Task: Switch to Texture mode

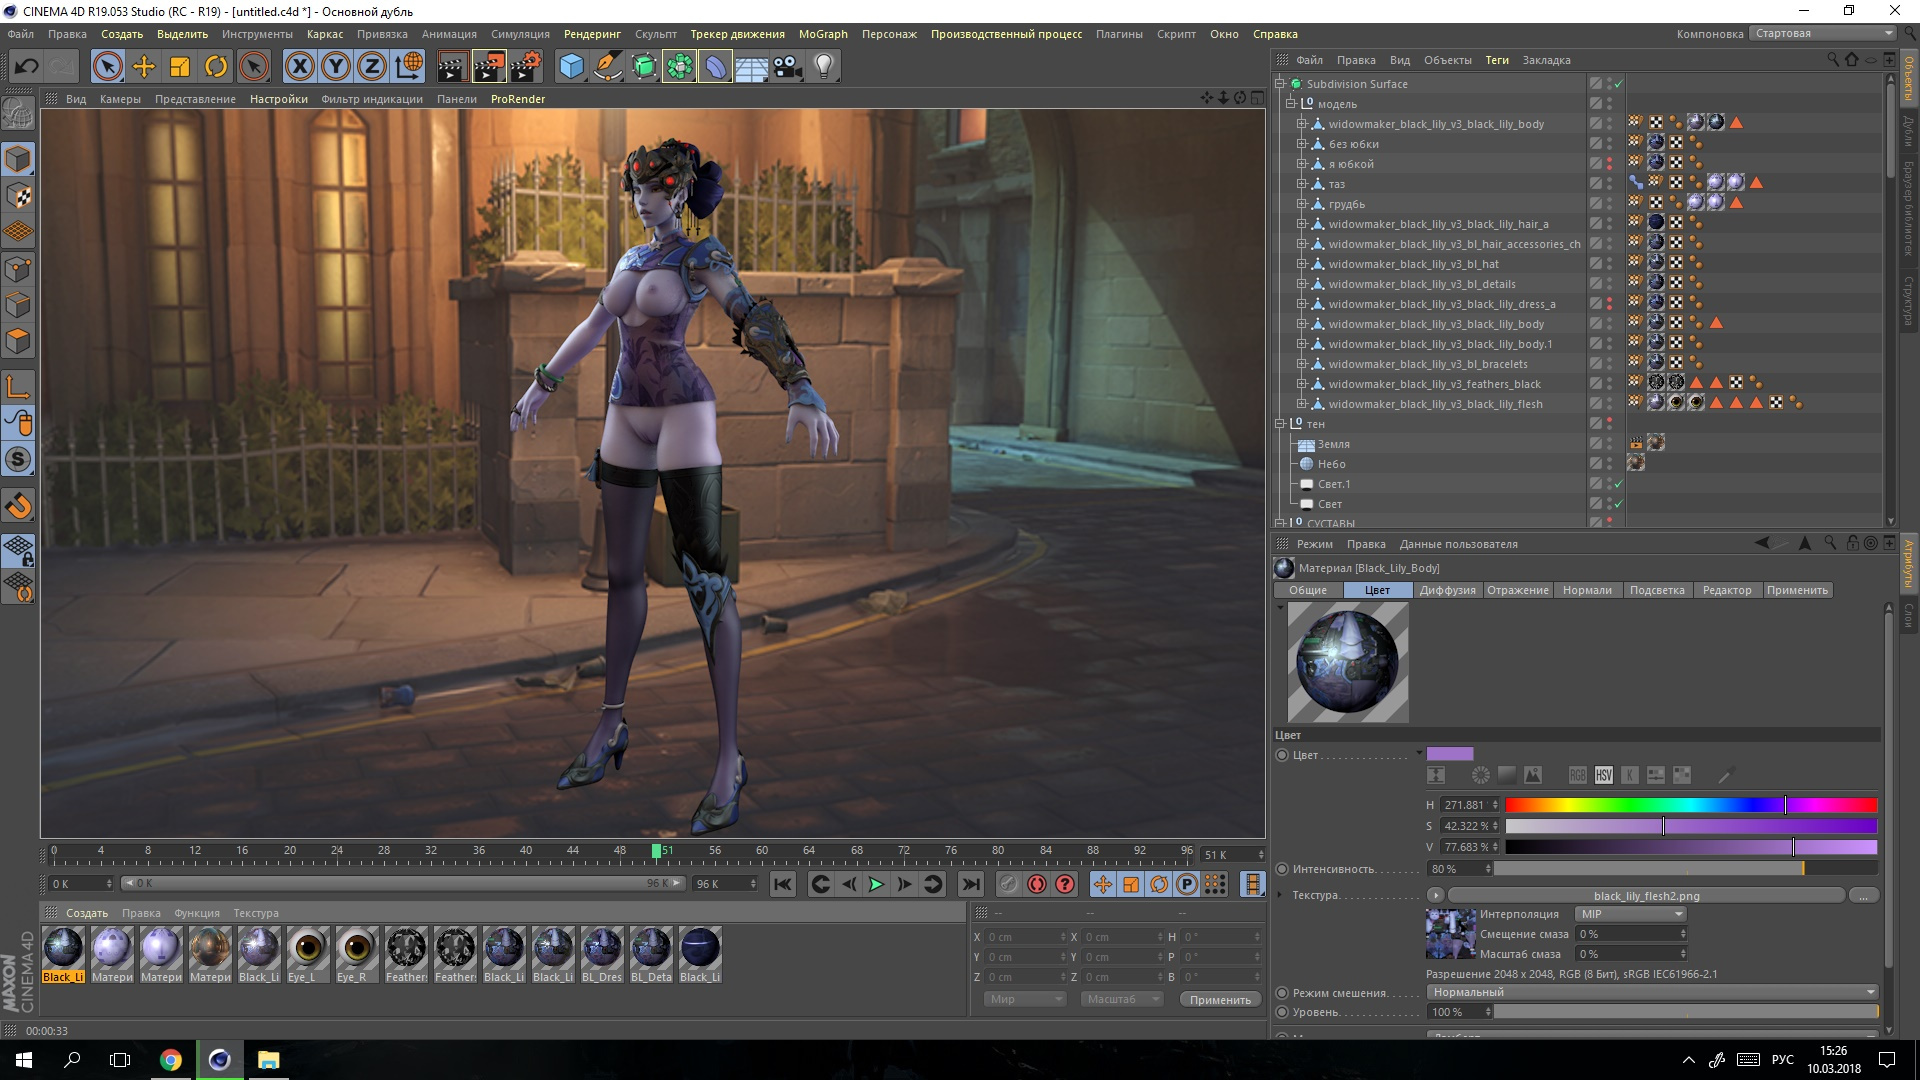Action: tap(18, 196)
